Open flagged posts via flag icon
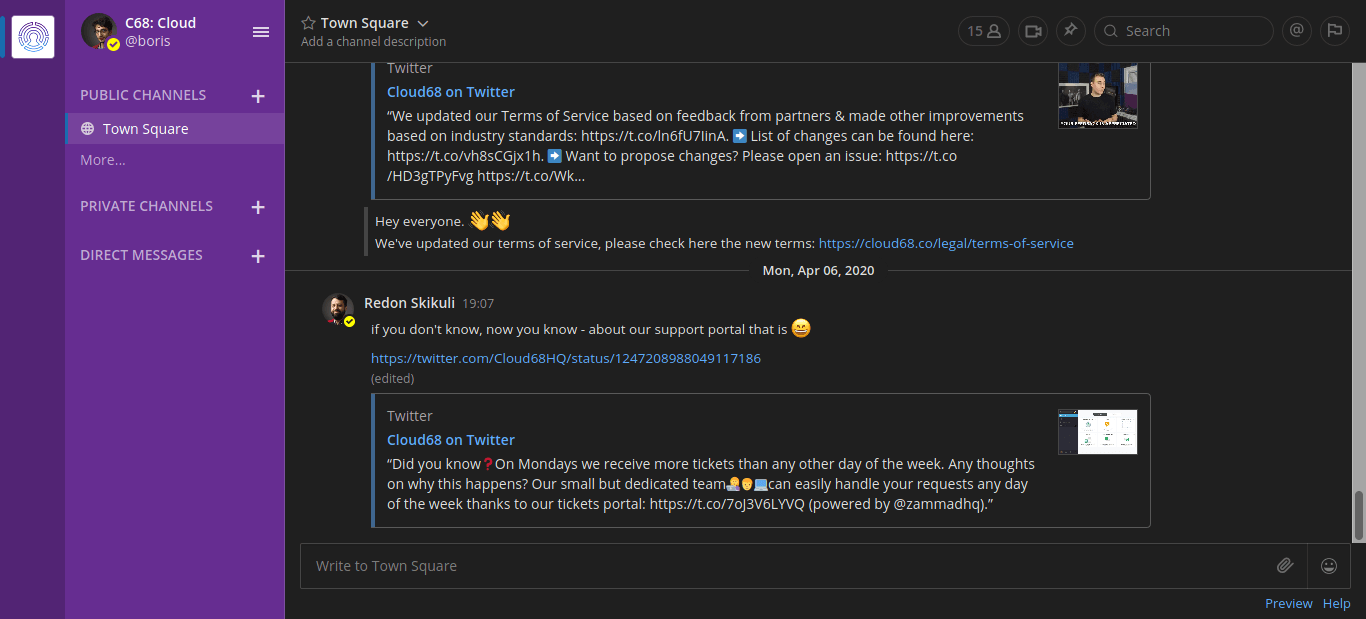 [1334, 31]
